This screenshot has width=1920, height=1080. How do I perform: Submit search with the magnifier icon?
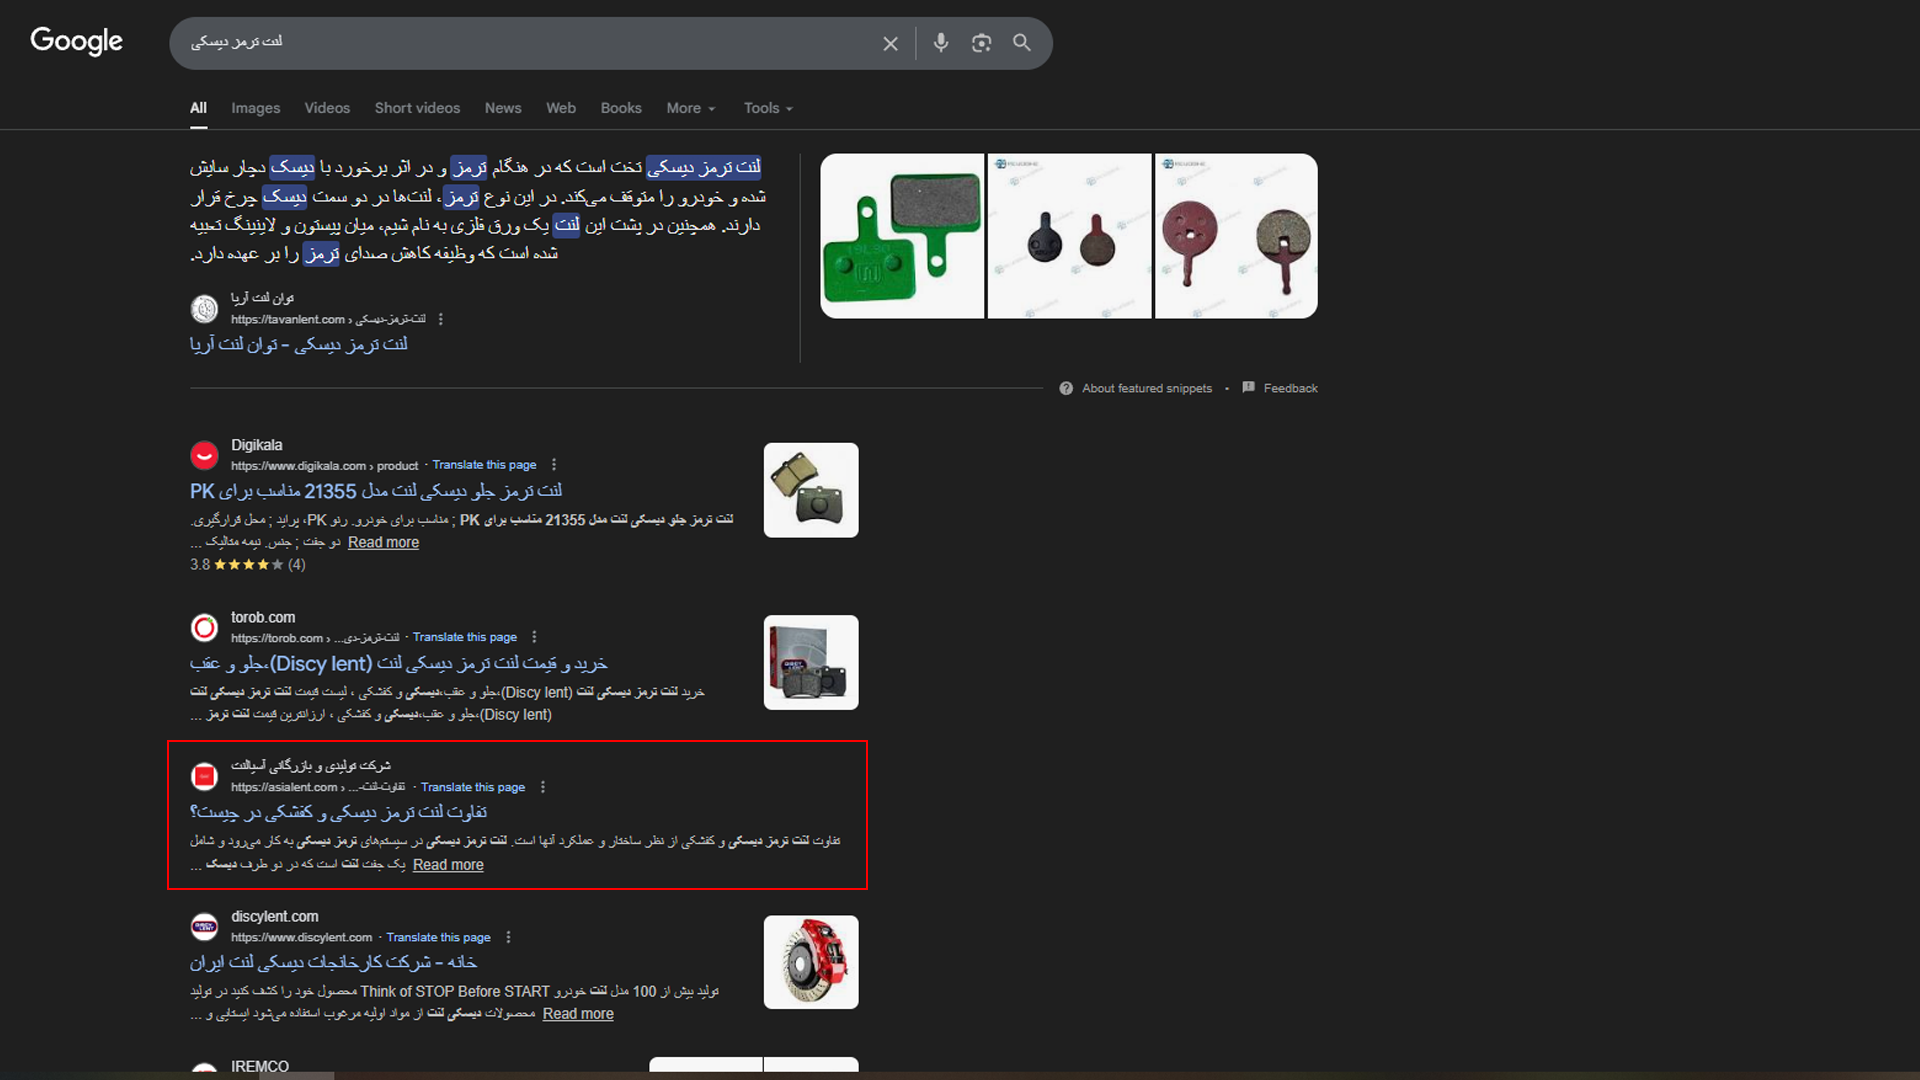(1021, 43)
